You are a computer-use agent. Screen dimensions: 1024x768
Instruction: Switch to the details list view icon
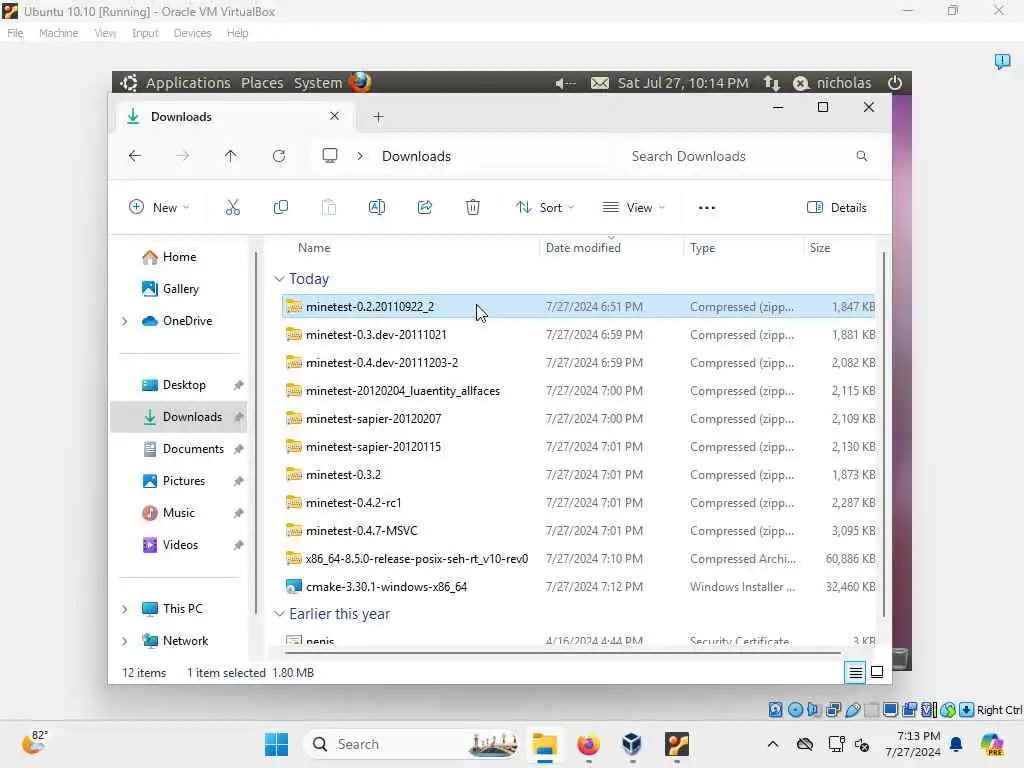coord(856,672)
